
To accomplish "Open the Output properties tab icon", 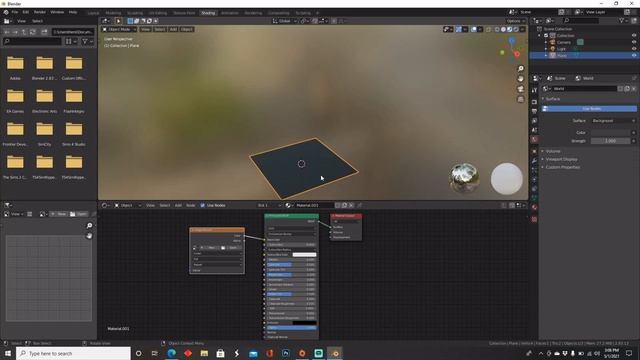I will coord(534,111).
